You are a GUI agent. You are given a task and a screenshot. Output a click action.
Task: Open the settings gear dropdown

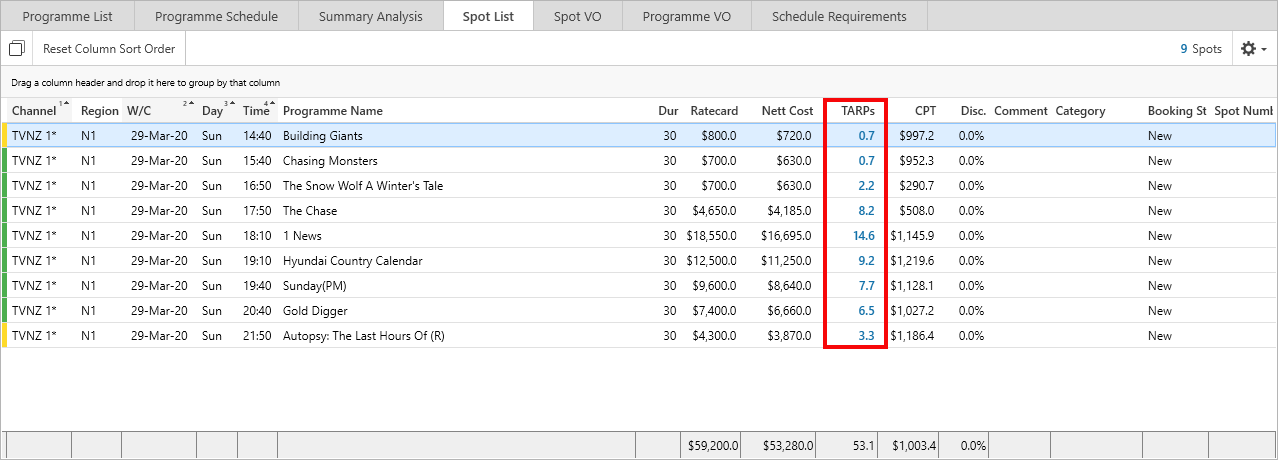coord(1253,49)
